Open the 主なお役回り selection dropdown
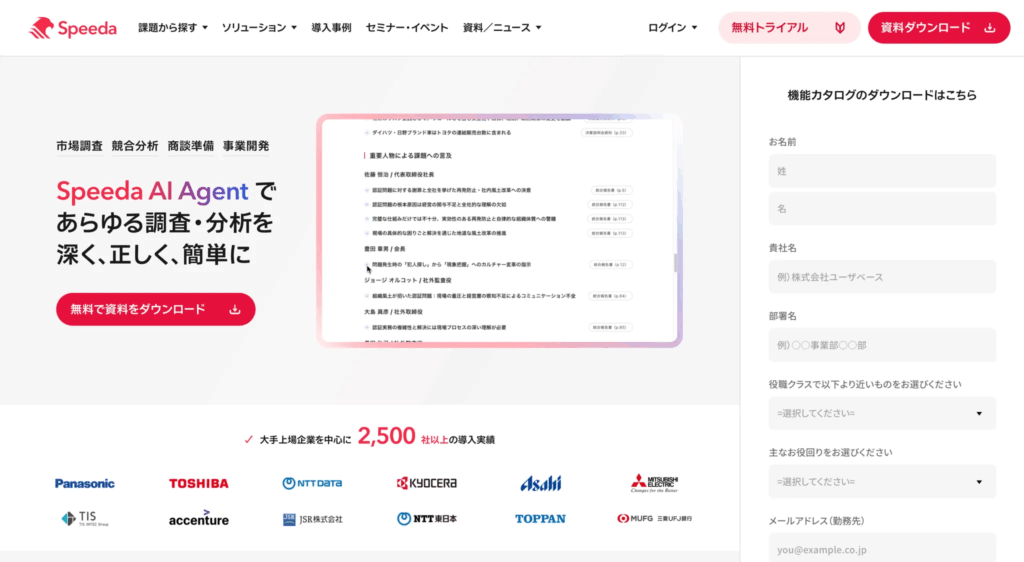Screen dimensions: 1024x562 [x=881, y=481]
